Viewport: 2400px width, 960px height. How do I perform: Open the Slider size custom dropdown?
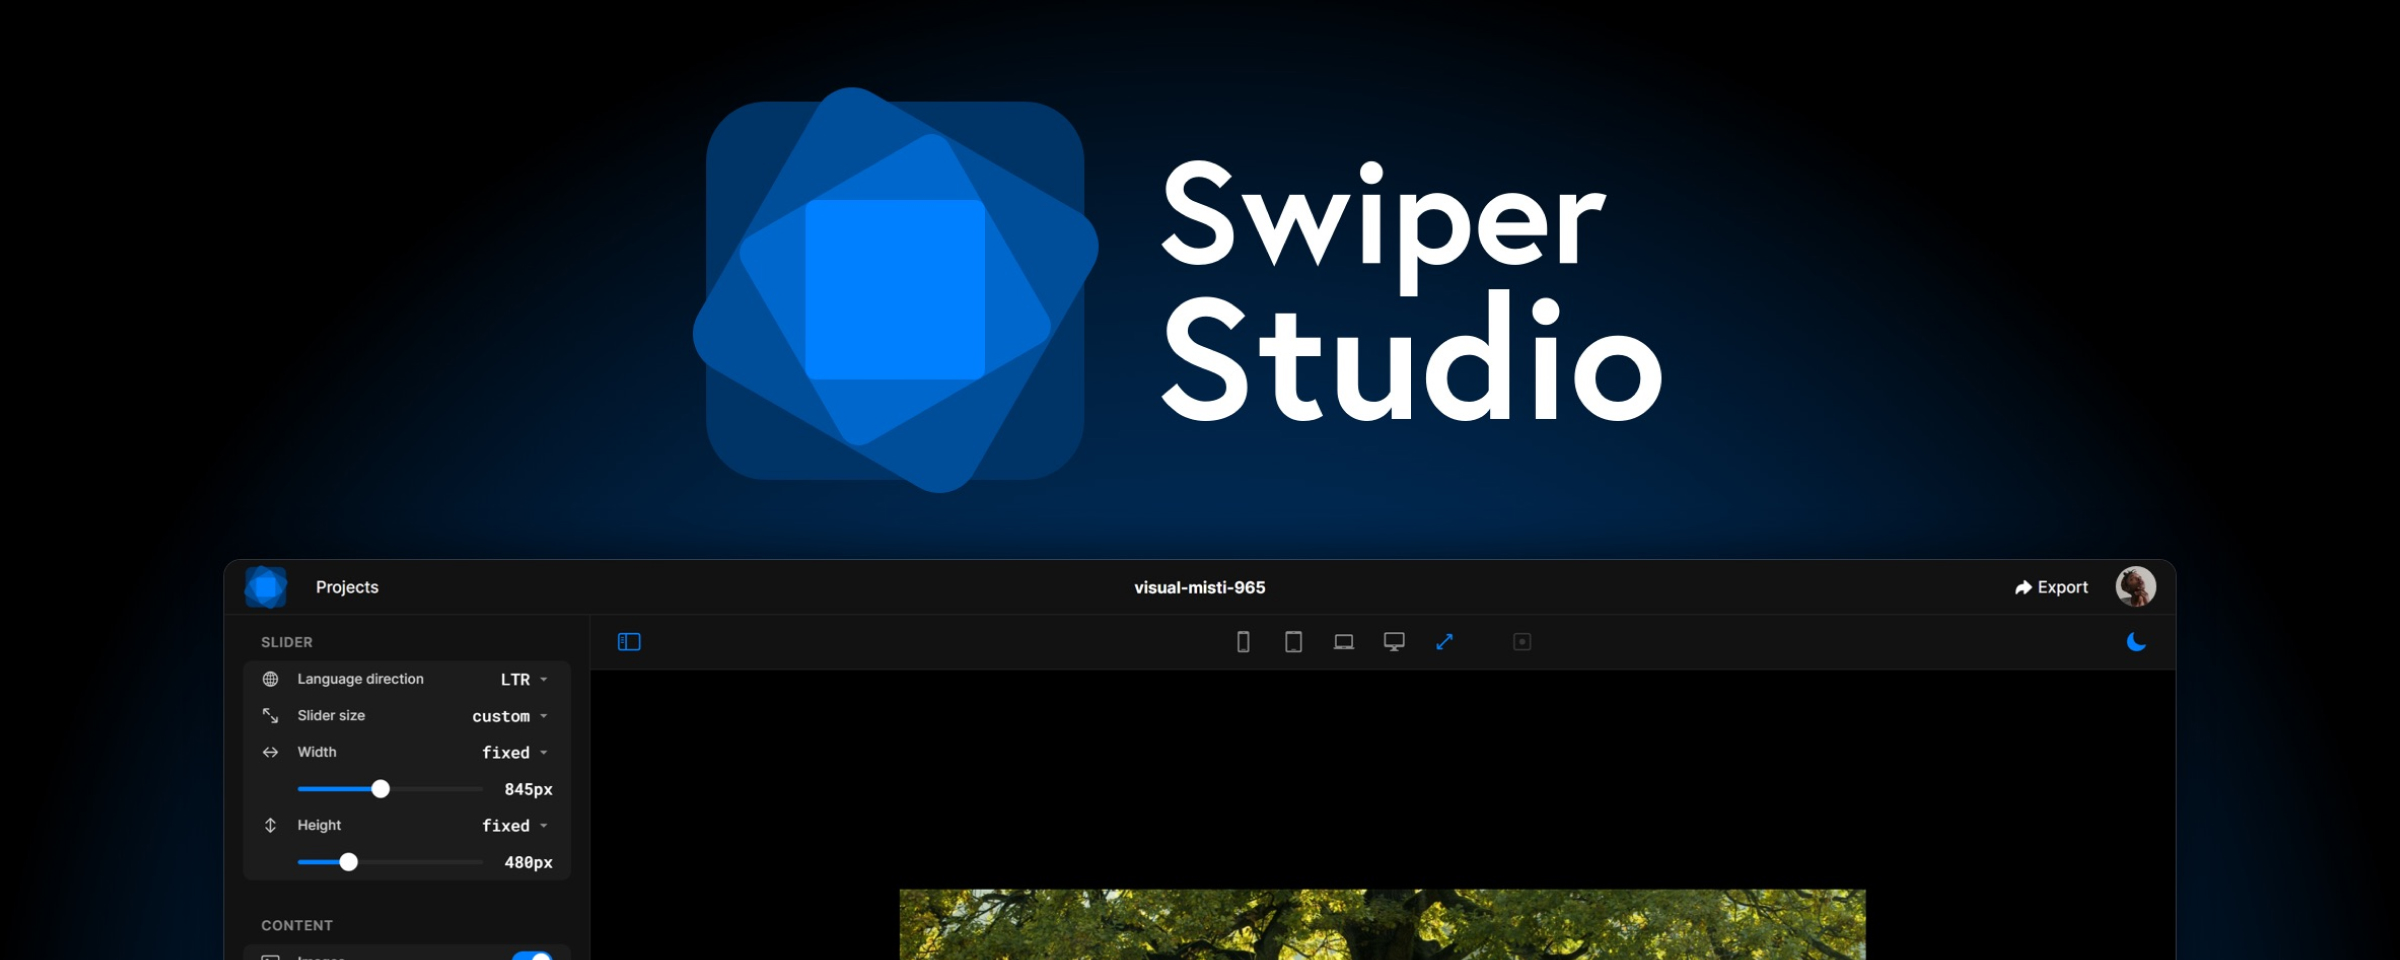(510, 716)
